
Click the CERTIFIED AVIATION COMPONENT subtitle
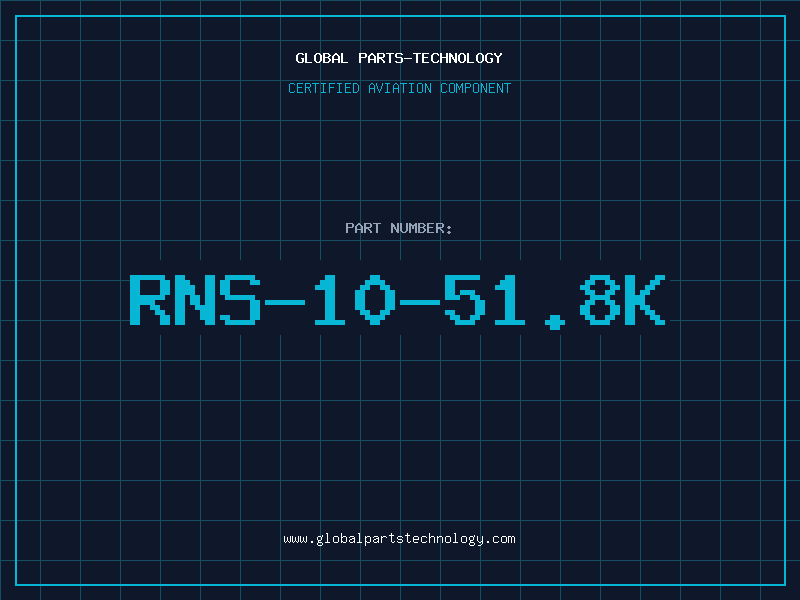click(x=399, y=88)
